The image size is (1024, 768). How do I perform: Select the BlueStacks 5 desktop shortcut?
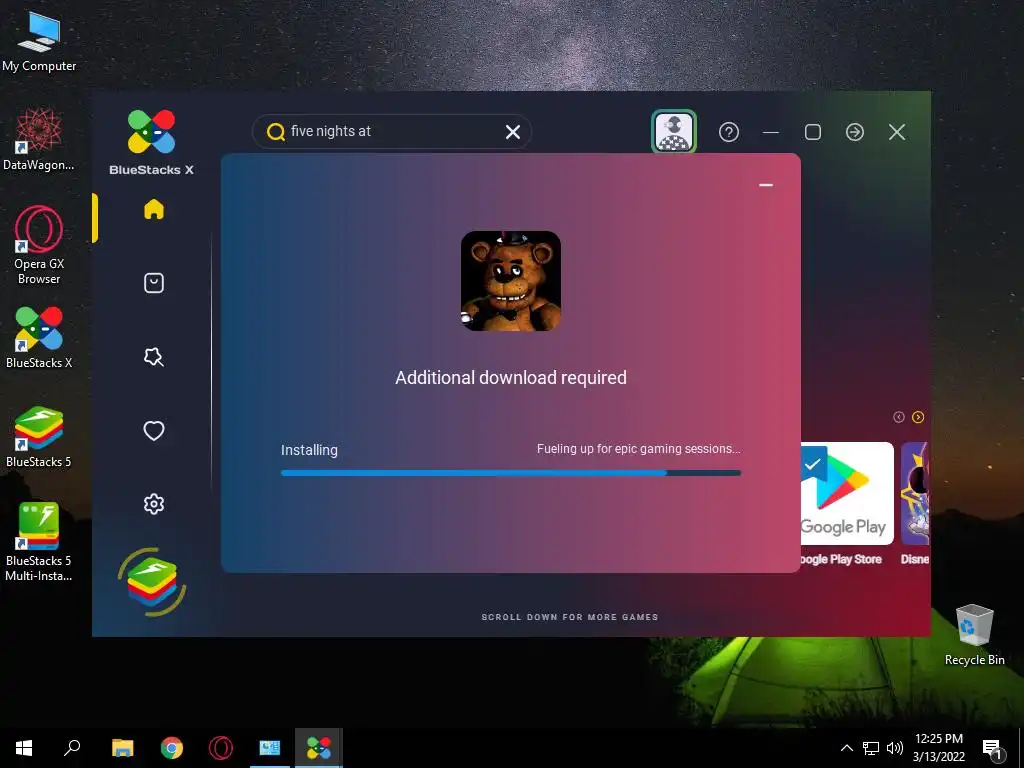click(39, 437)
